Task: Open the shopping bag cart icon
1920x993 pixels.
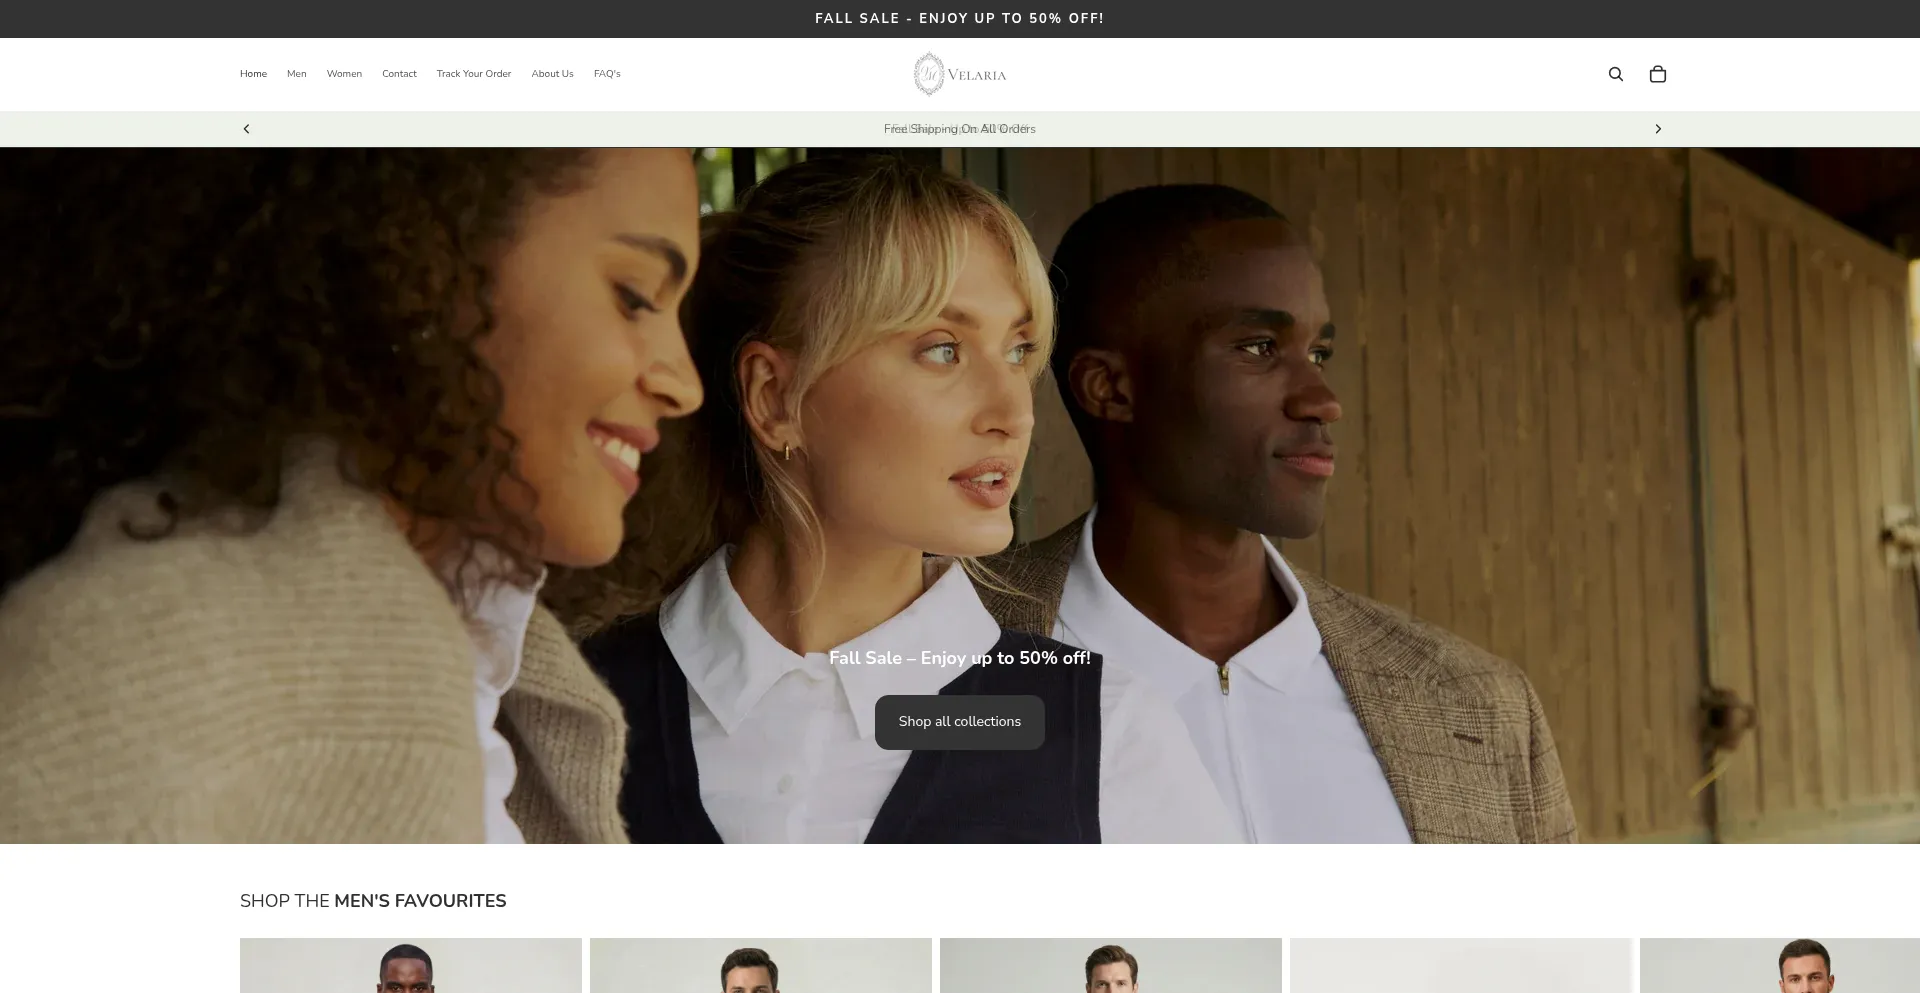Action: tap(1657, 74)
